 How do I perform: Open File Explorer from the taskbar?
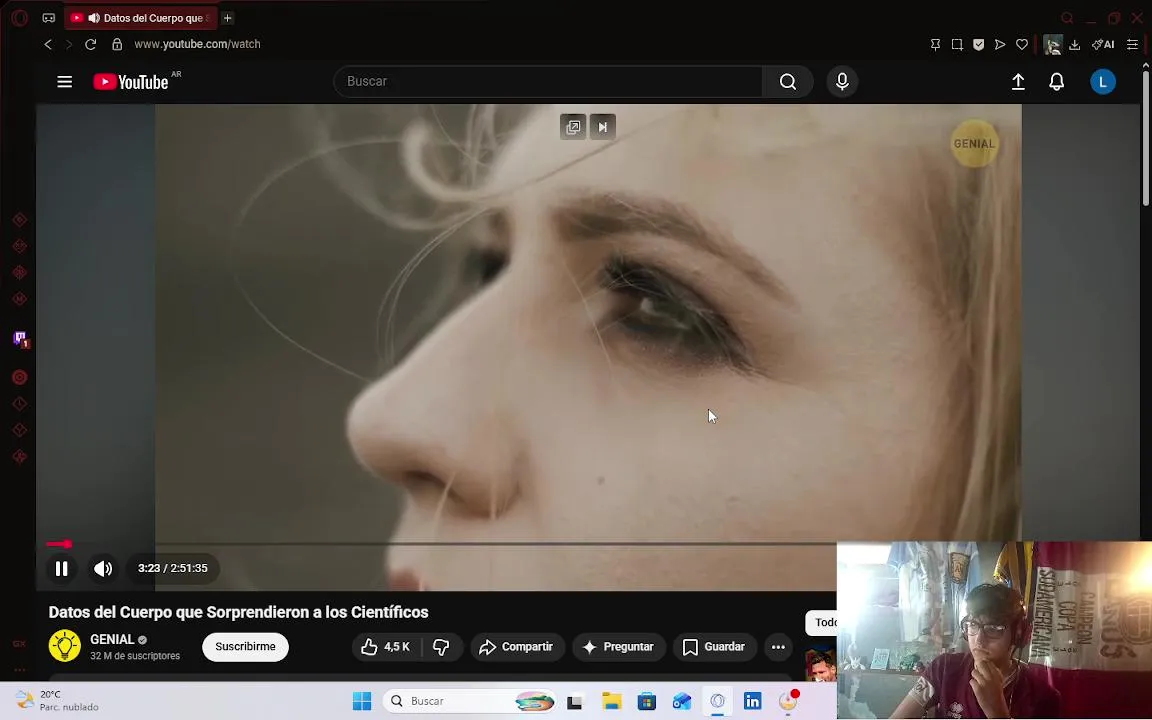(x=611, y=701)
